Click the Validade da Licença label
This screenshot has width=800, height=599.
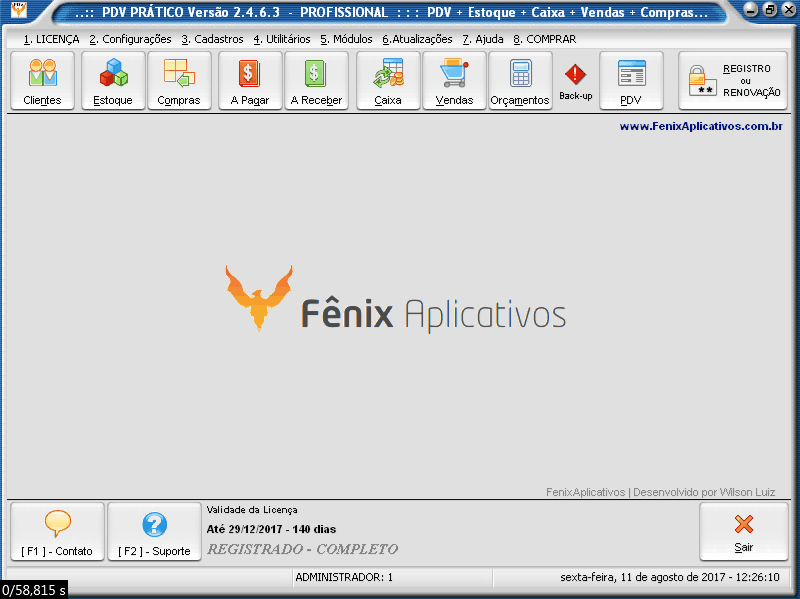(252, 509)
